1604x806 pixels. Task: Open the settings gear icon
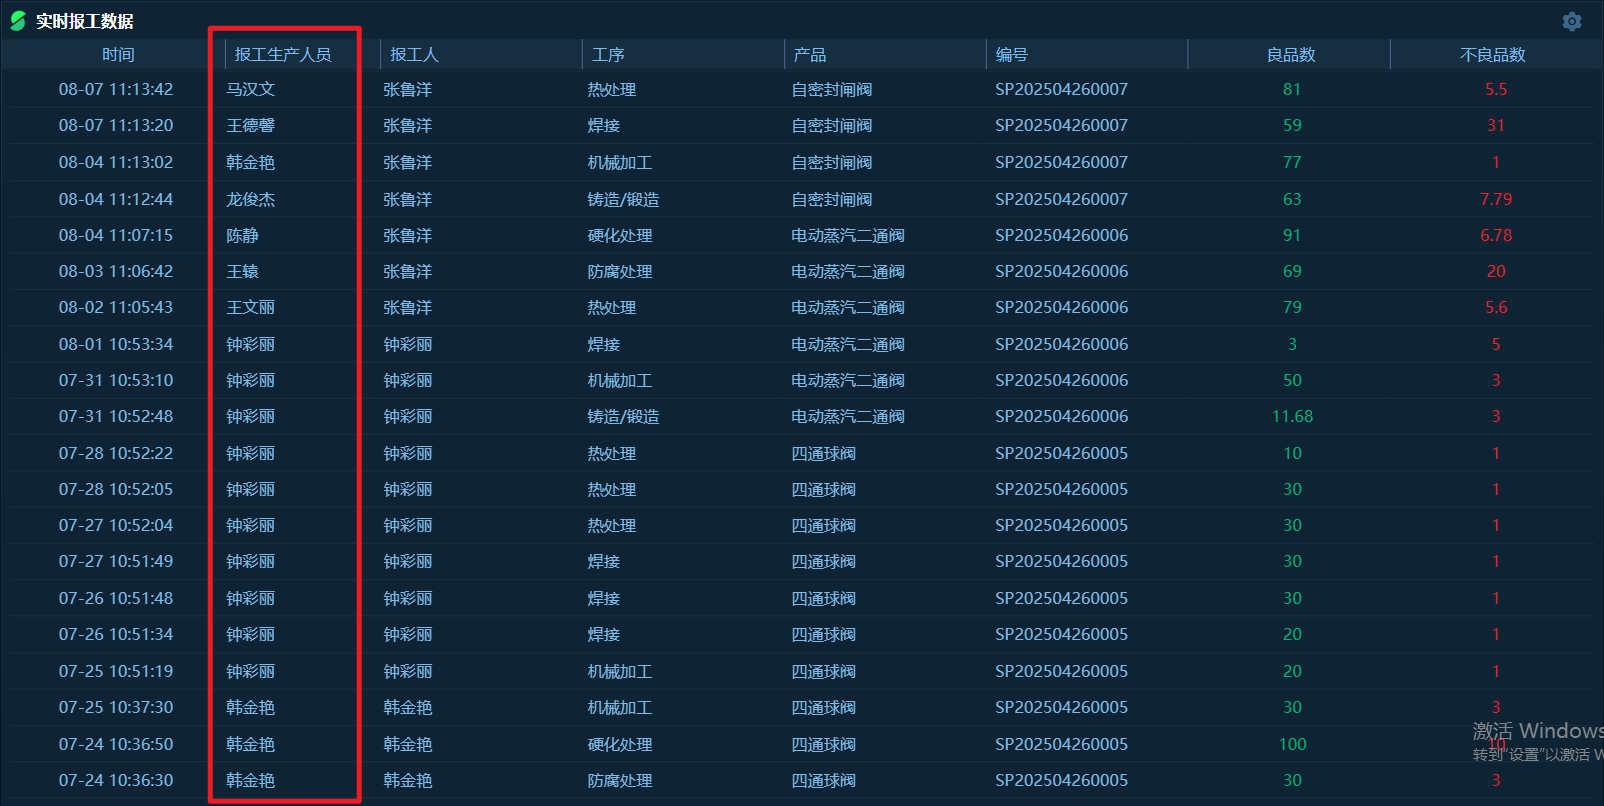pos(1571,21)
